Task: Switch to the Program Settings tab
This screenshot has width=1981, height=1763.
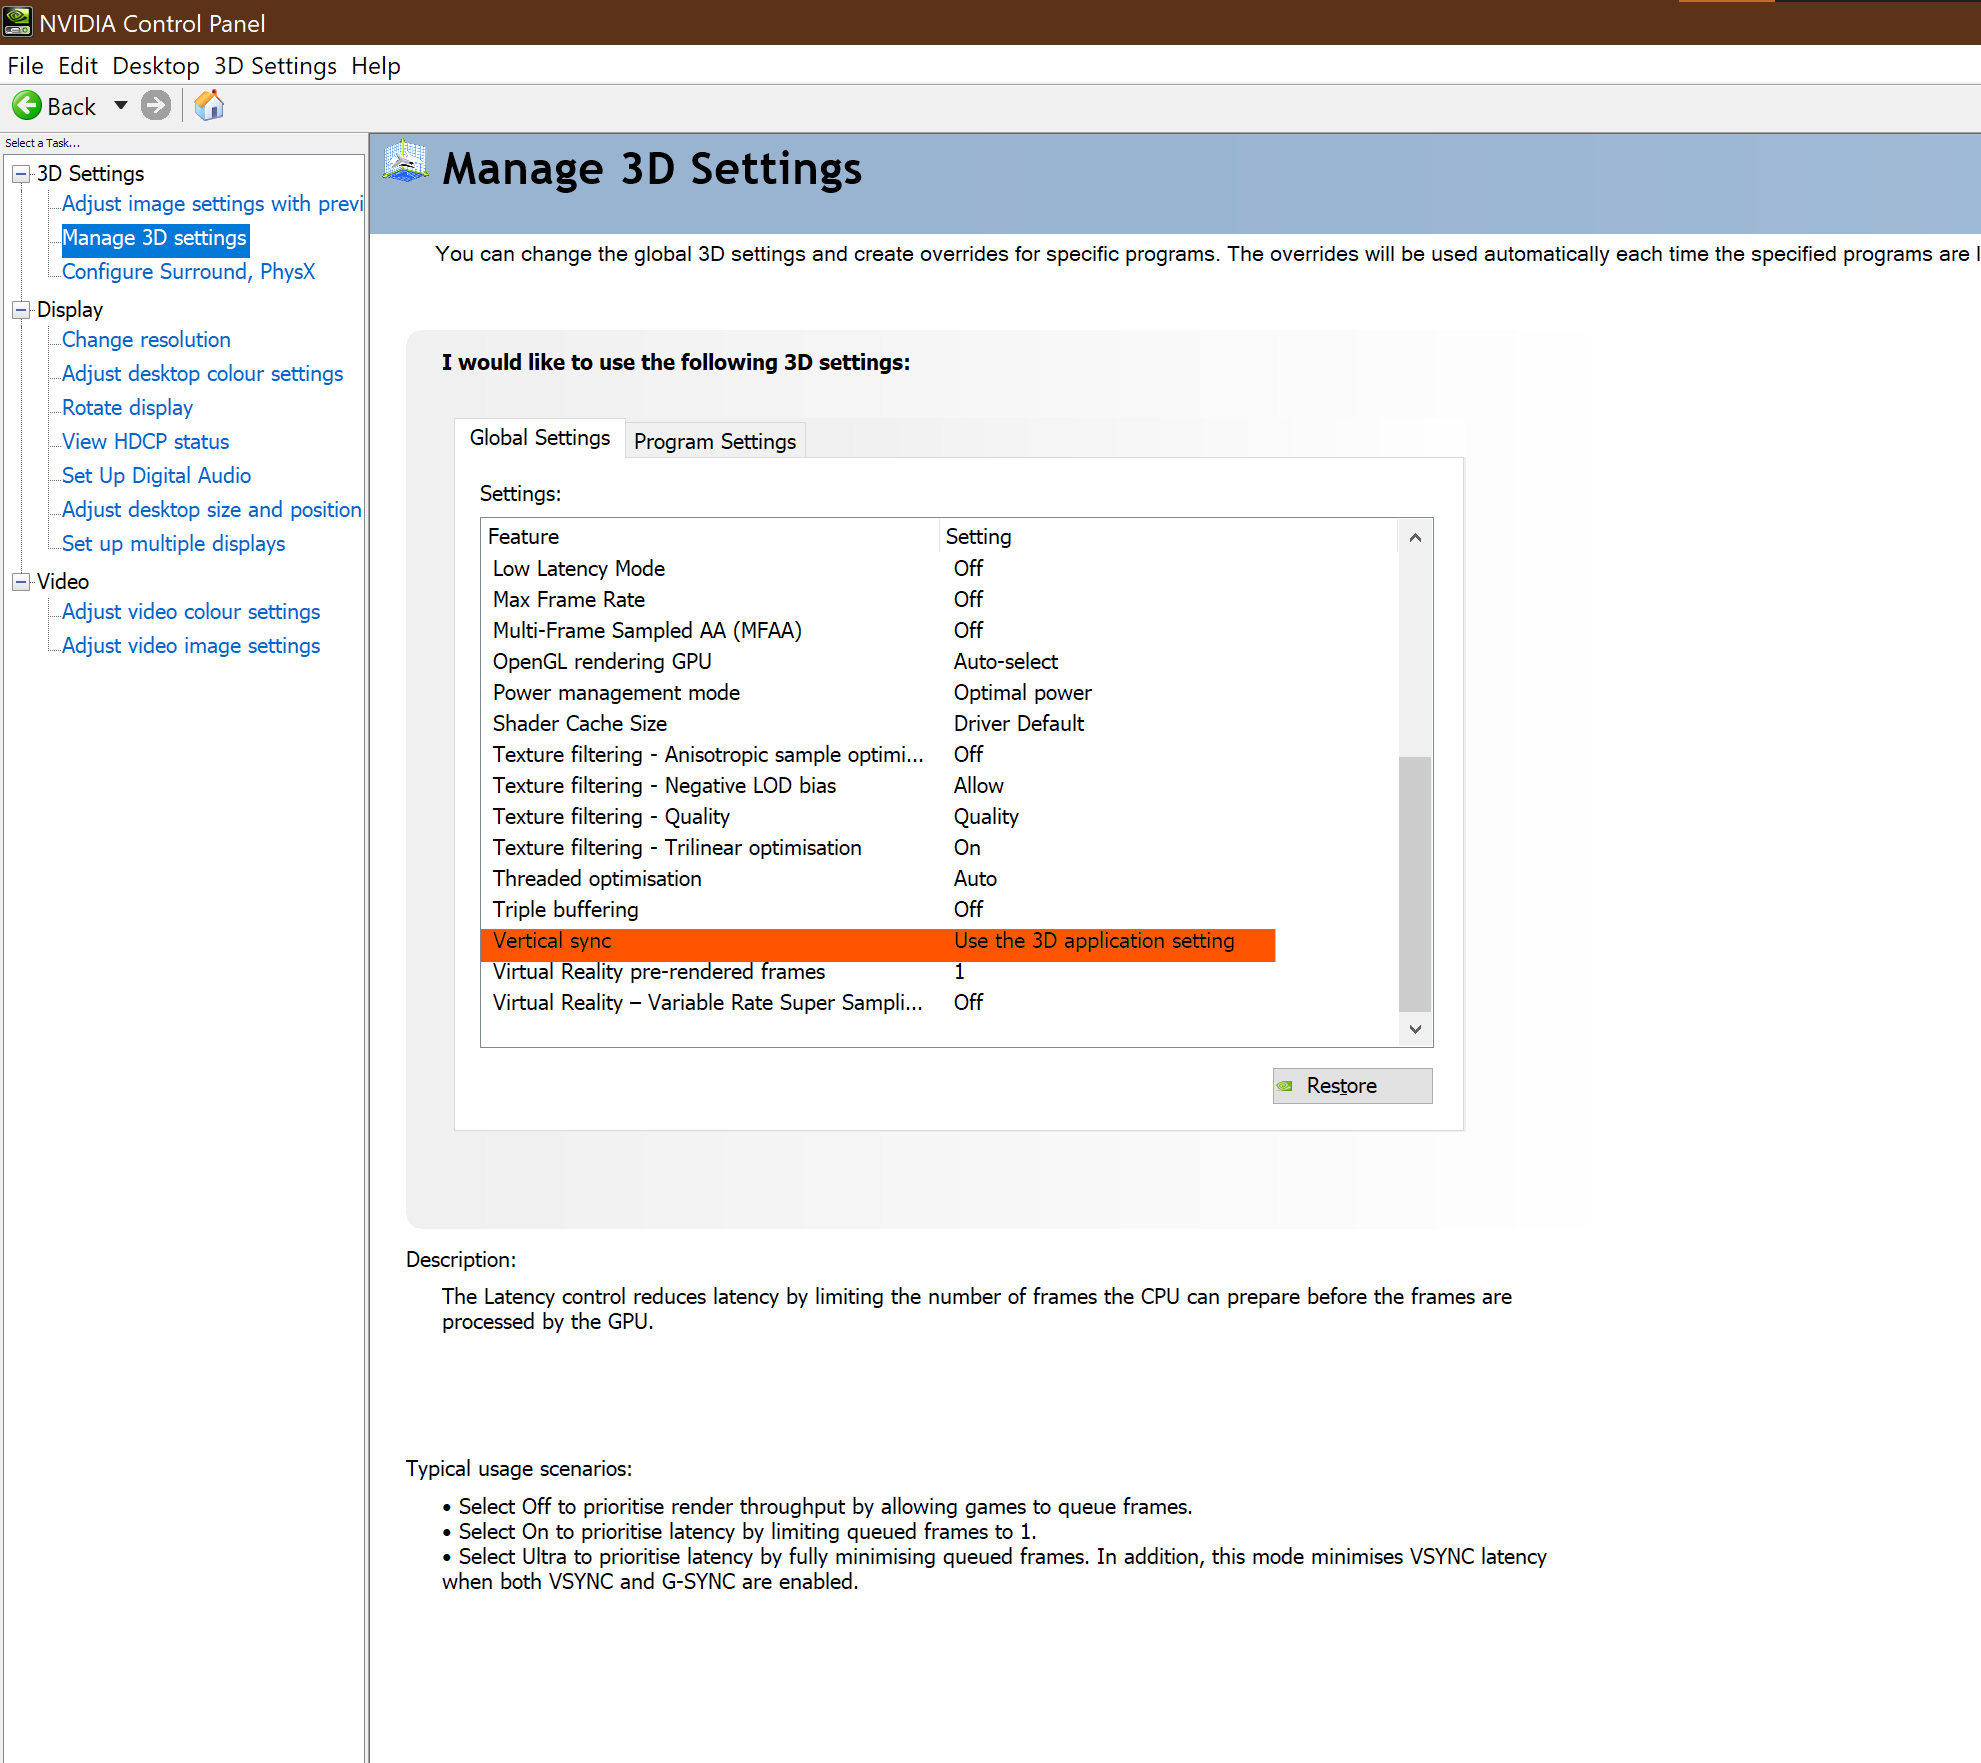Action: 714,441
